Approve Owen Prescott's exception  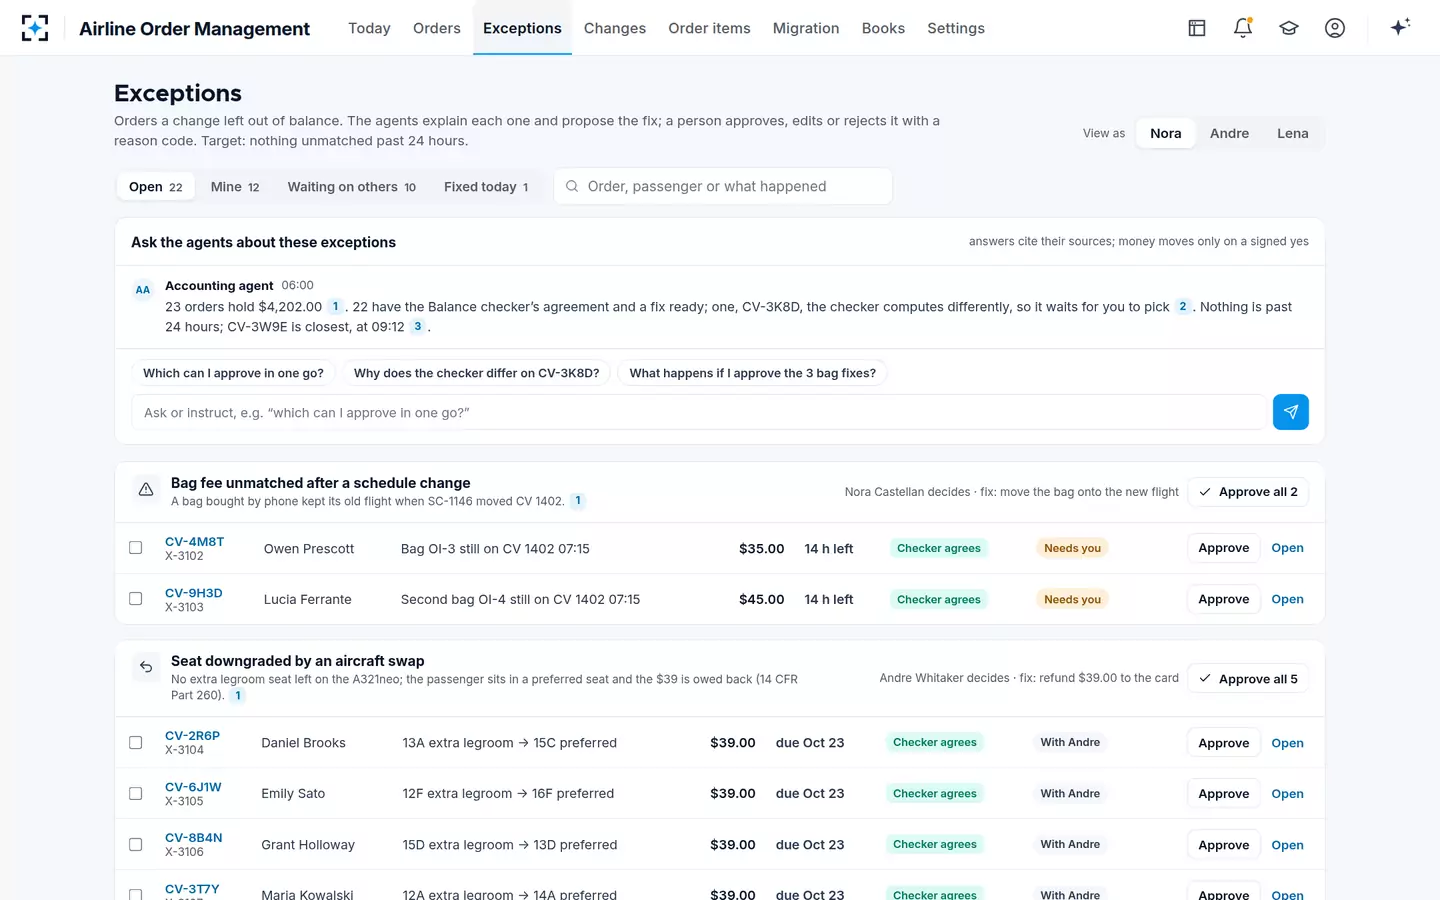[x=1224, y=548]
